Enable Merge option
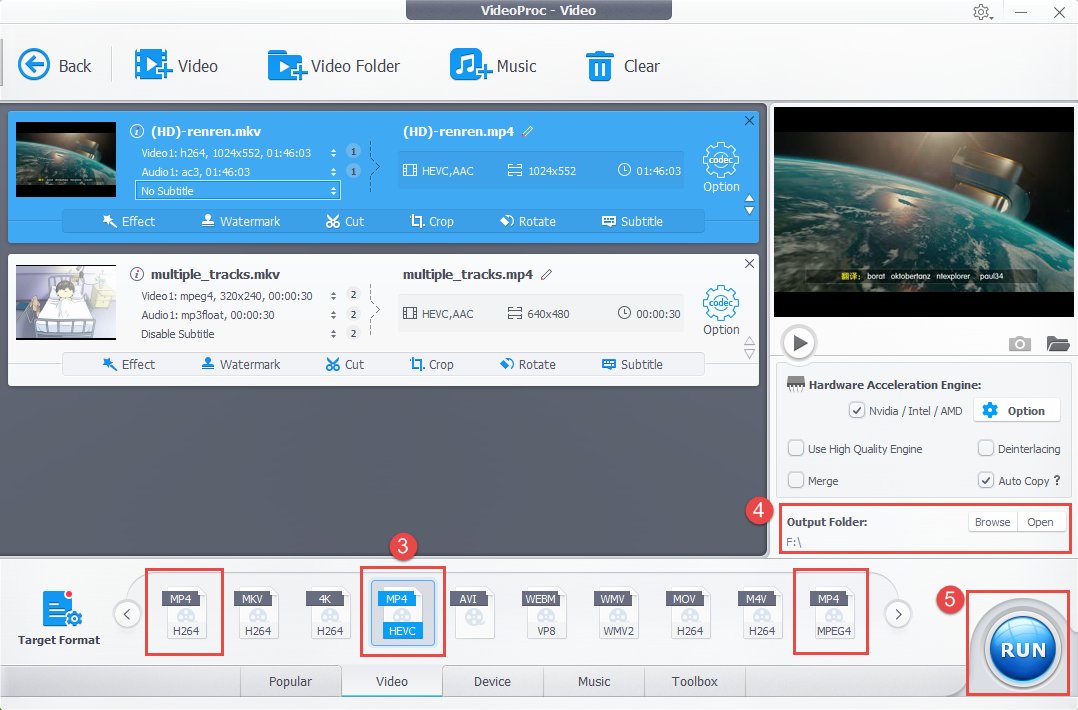 (x=795, y=480)
